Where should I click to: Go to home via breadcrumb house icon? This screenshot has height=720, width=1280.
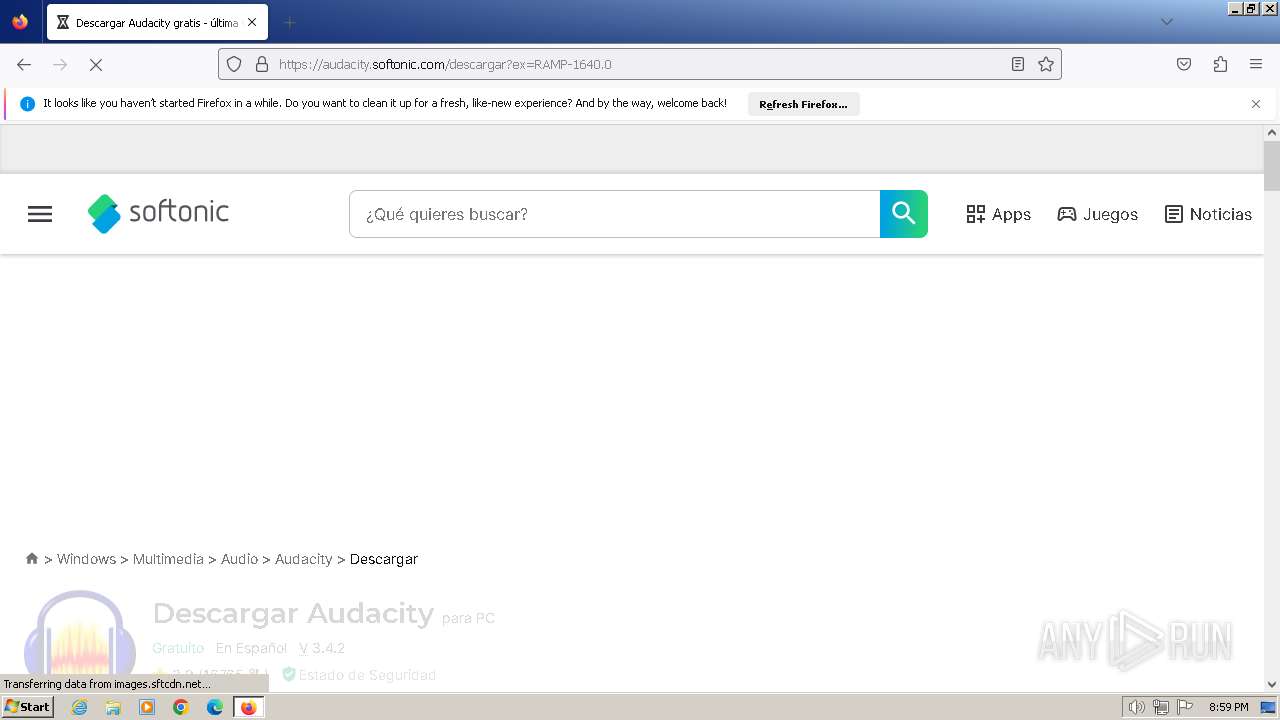32,559
